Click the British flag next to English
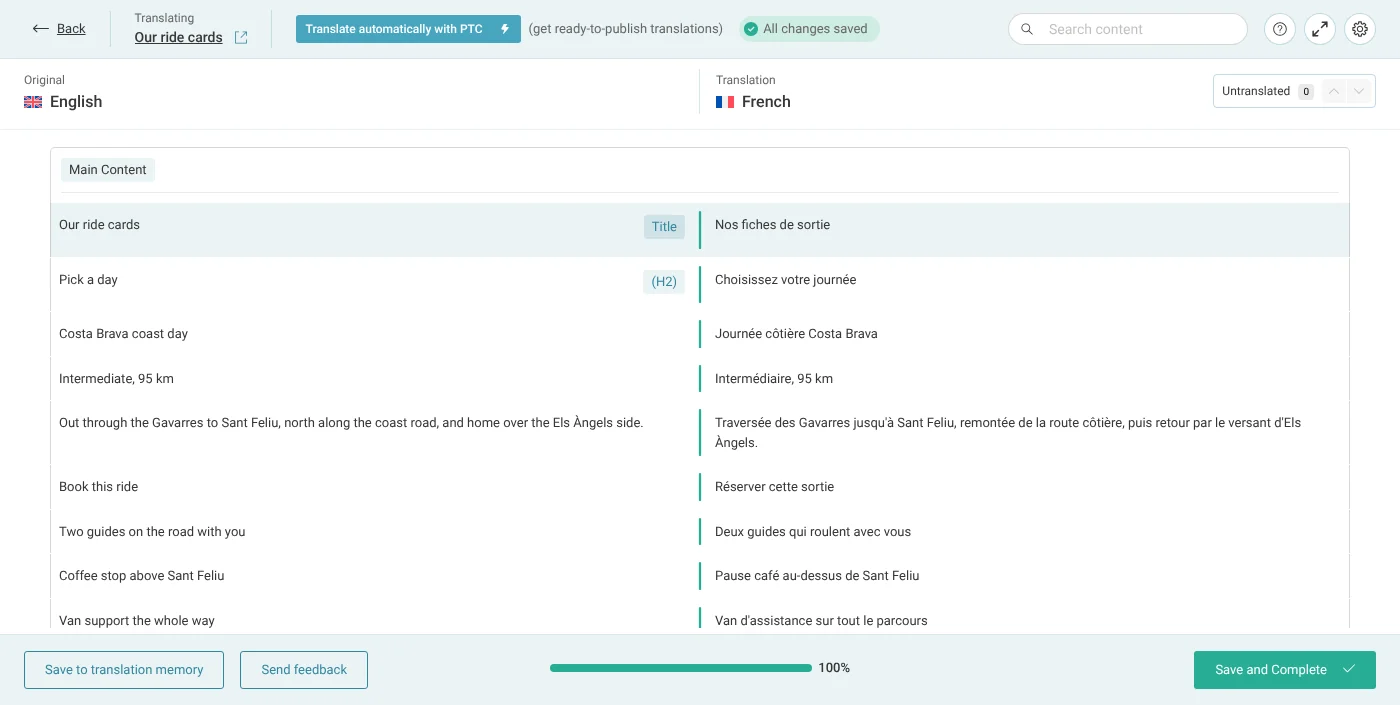Viewport: 1400px width, 705px height. click(x=33, y=102)
